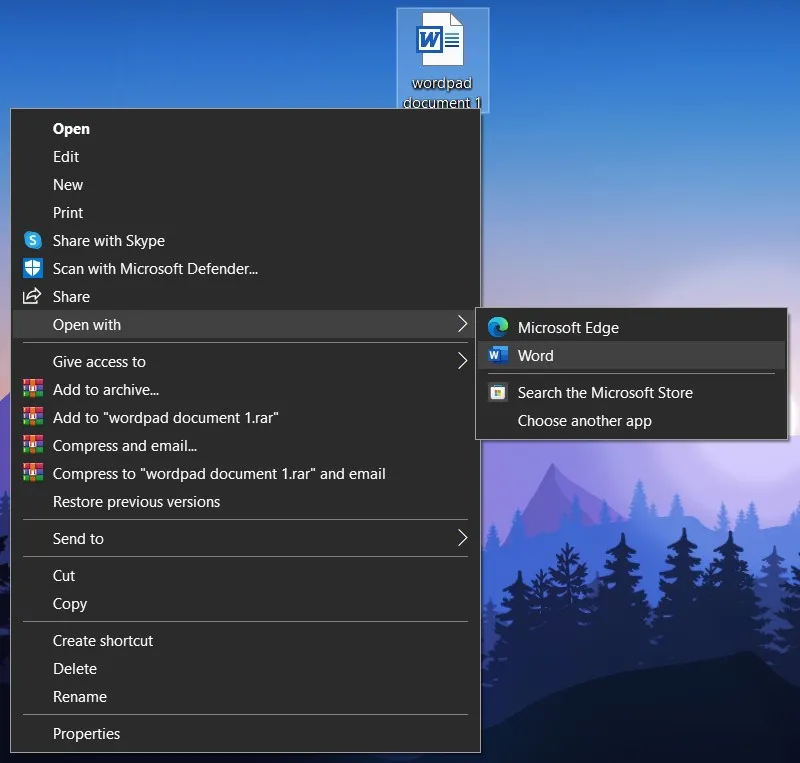
Task: Expand the Open with submenu chevron
Action: (463, 325)
